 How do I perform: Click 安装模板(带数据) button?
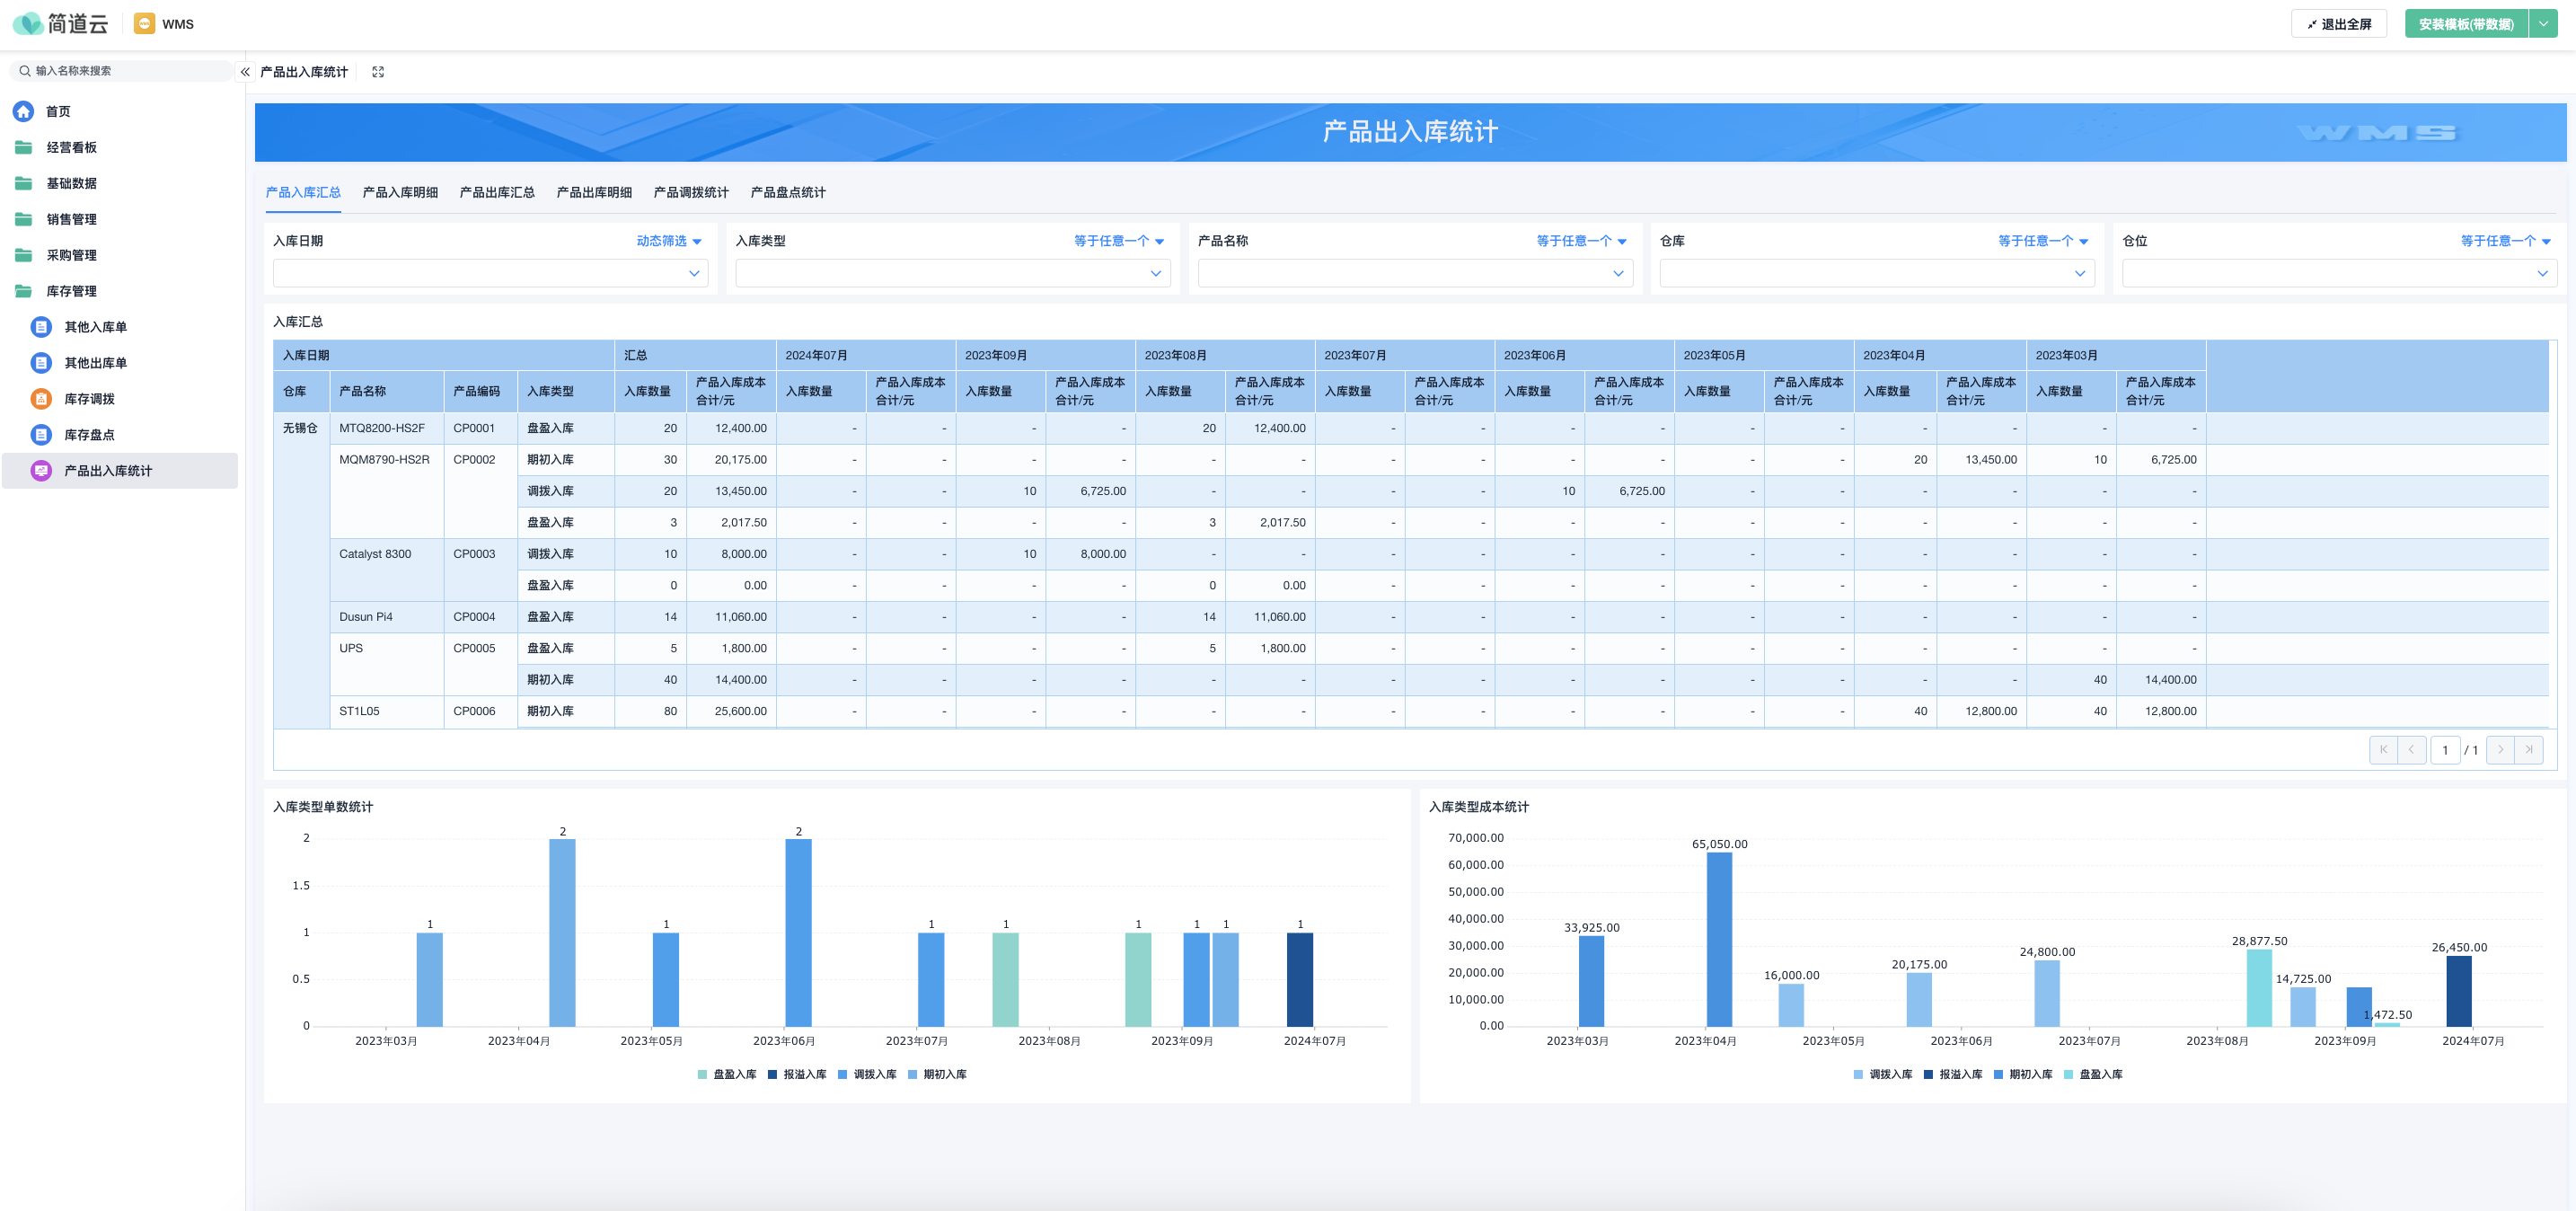point(2465,24)
